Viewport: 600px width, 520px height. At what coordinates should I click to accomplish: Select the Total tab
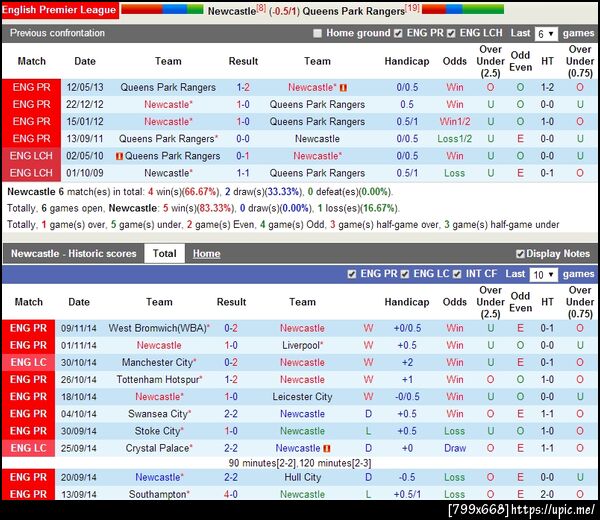coord(165,253)
